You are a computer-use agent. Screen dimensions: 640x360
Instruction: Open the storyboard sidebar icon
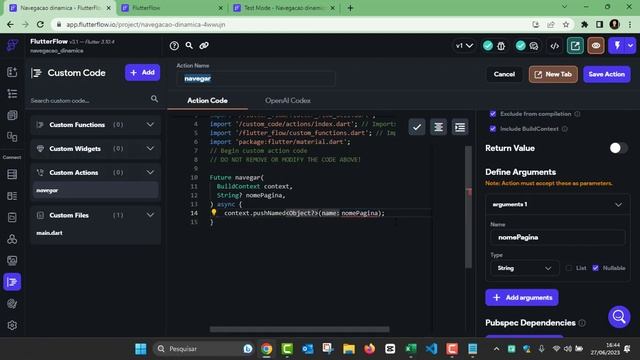pos(12,137)
